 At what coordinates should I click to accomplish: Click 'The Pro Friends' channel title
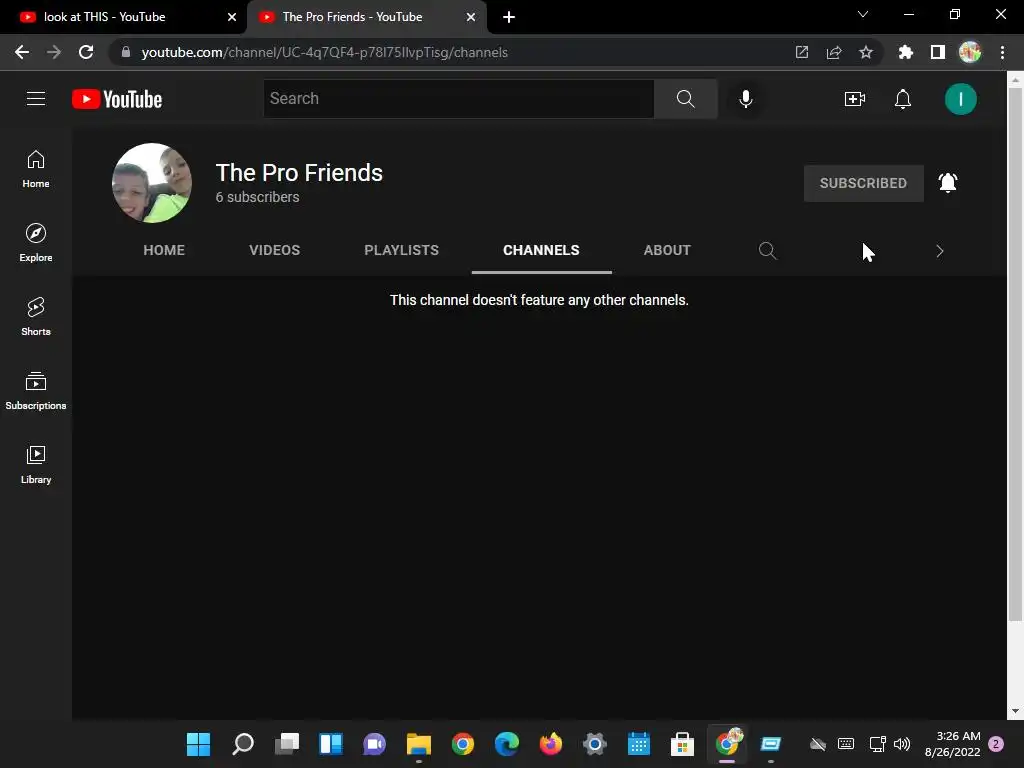point(299,173)
